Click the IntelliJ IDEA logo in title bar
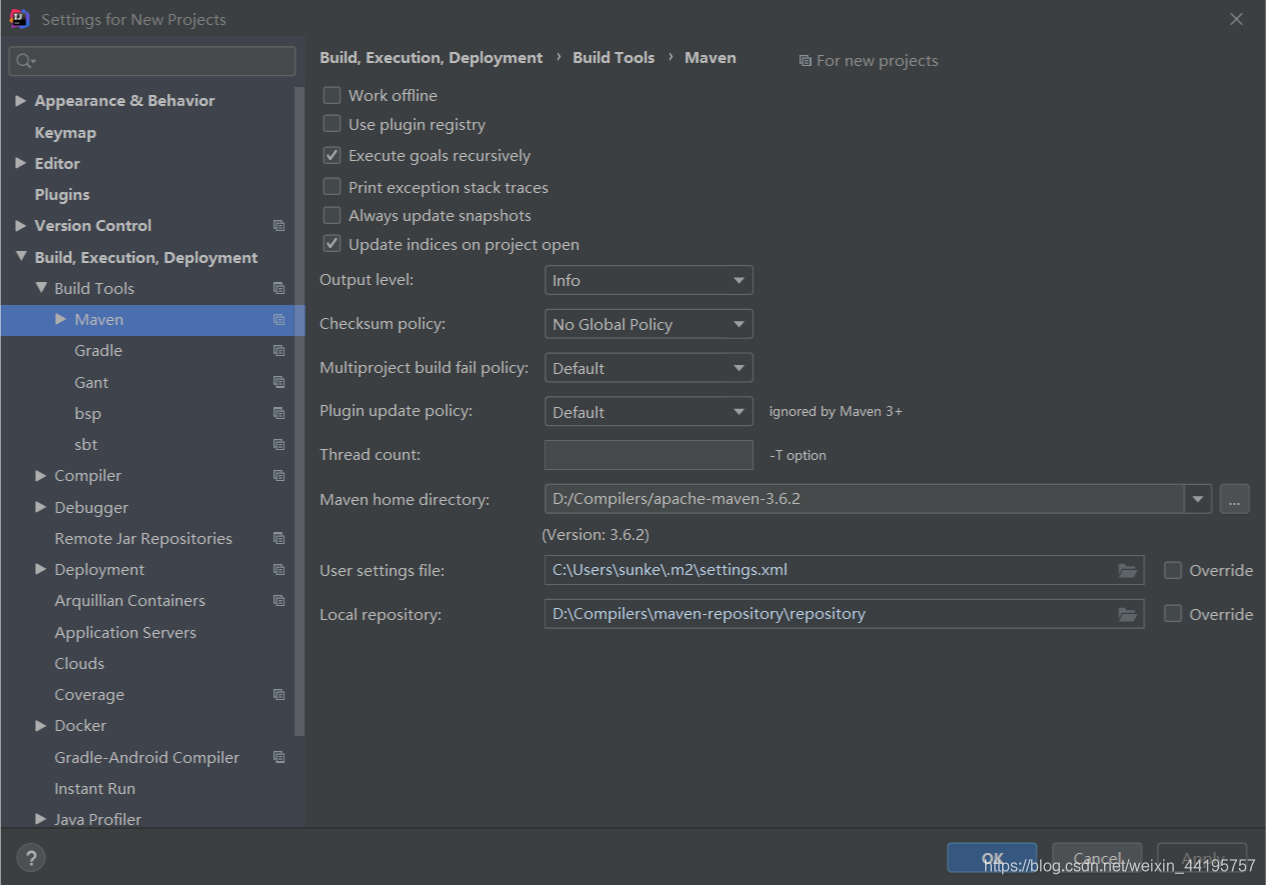The height and width of the screenshot is (885, 1266). (x=19, y=18)
